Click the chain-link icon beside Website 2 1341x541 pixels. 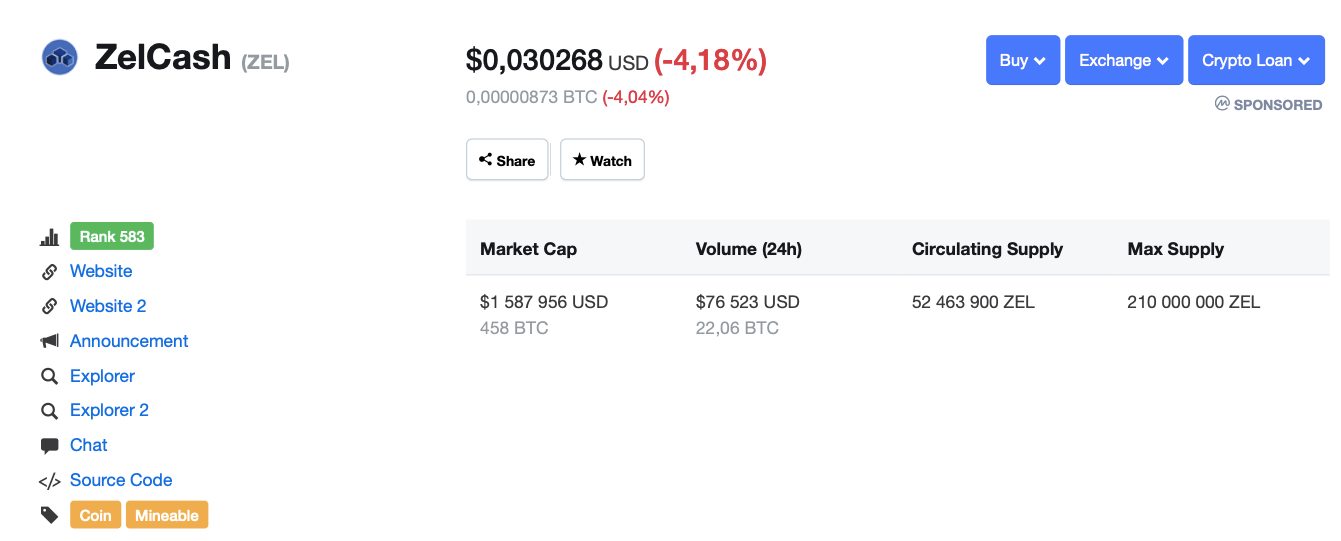(x=49, y=306)
